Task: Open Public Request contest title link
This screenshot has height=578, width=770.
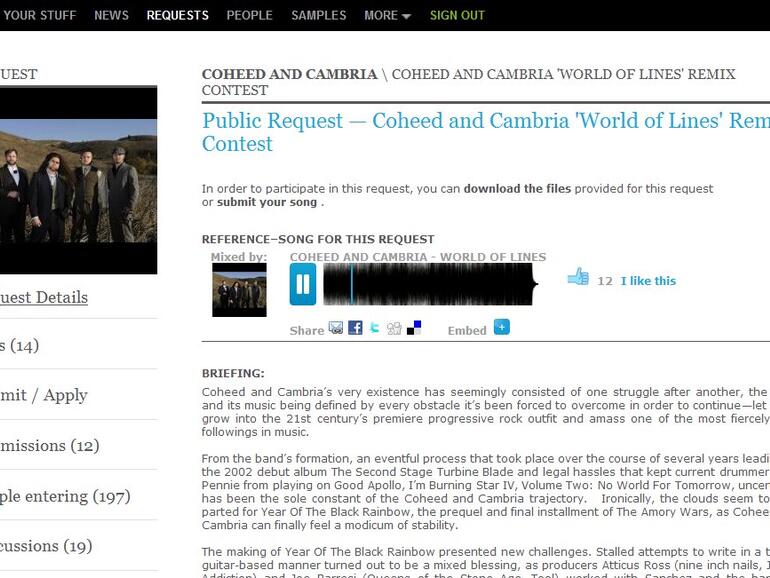Action: 486,132
